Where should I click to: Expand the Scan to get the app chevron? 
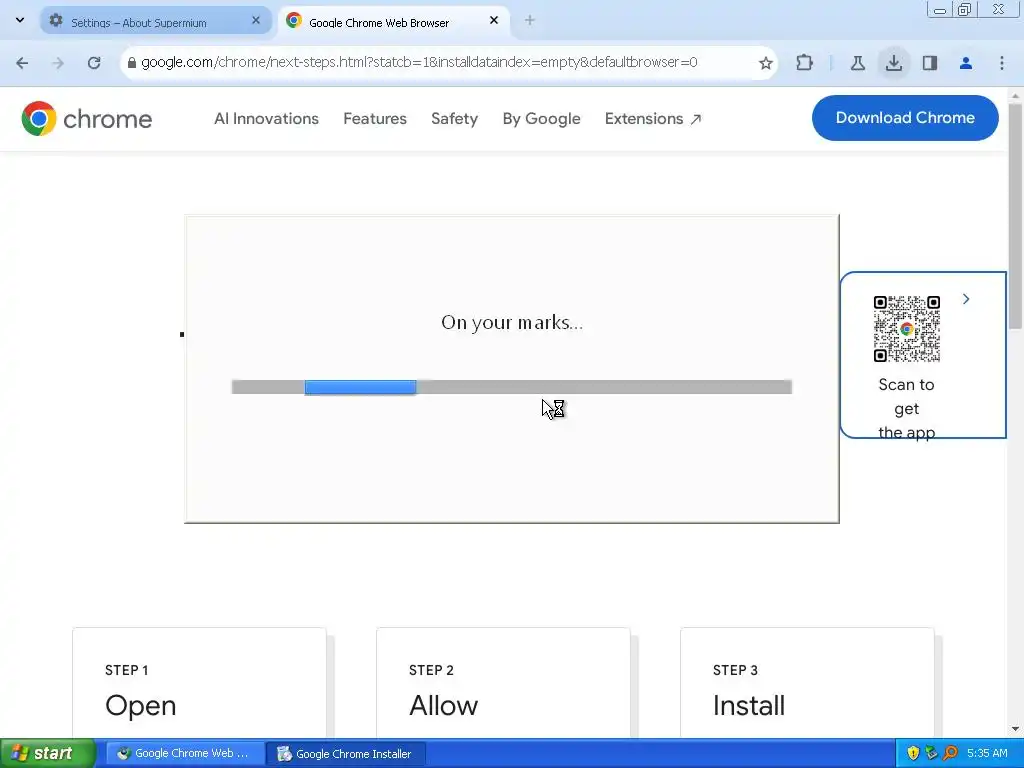pos(966,299)
